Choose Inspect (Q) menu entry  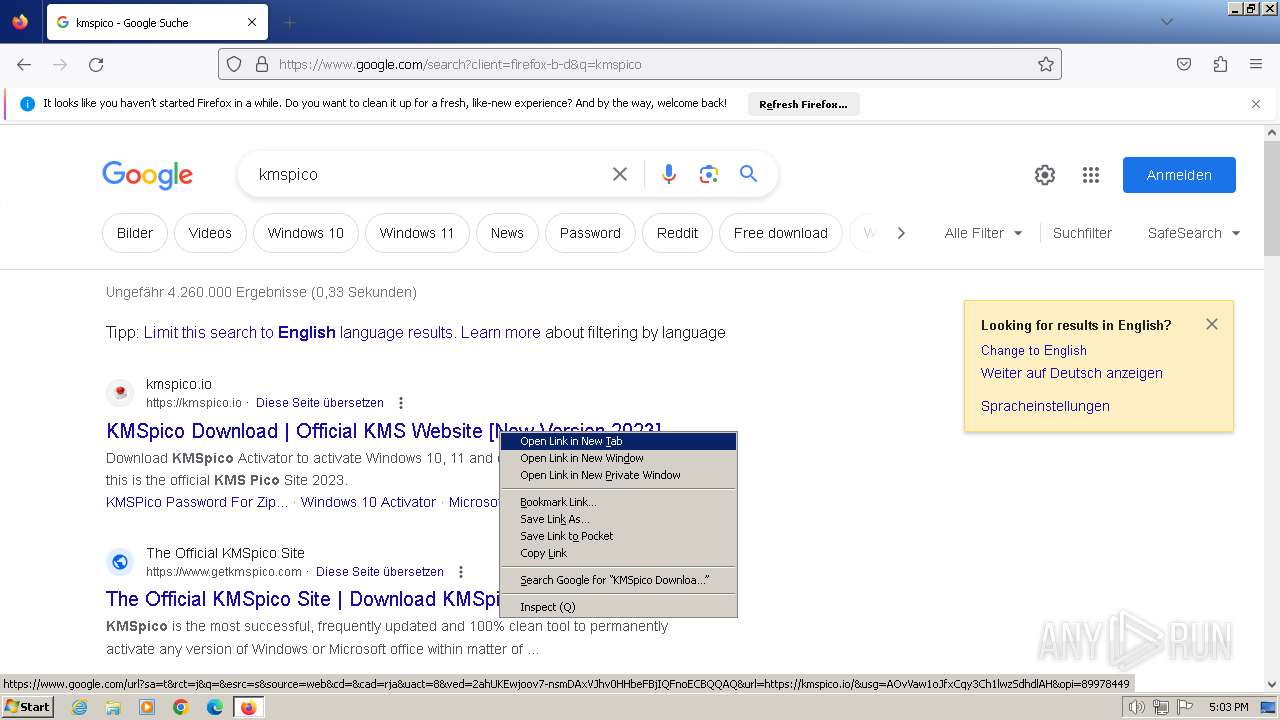coord(618,607)
